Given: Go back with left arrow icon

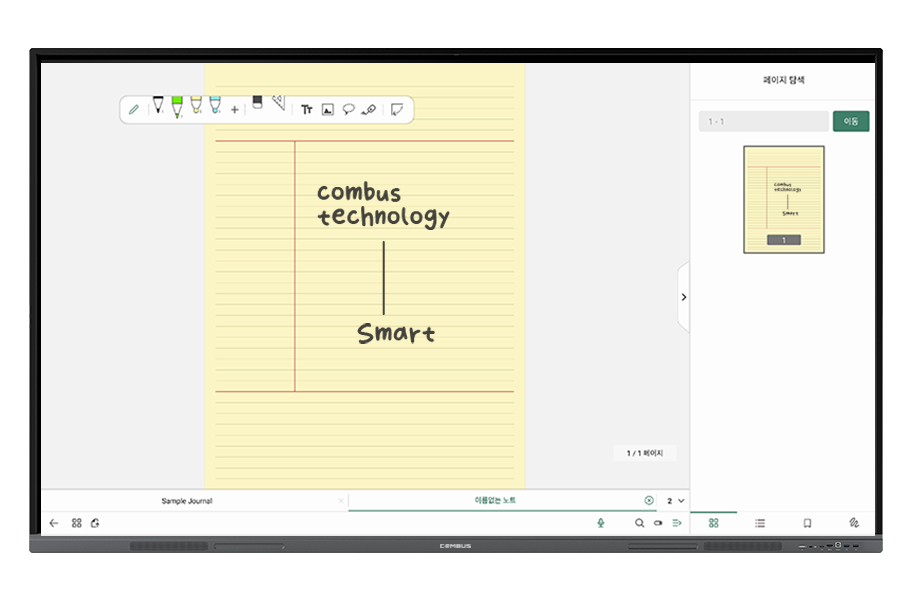Looking at the screenshot, I should pyautogui.click(x=54, y=523).
